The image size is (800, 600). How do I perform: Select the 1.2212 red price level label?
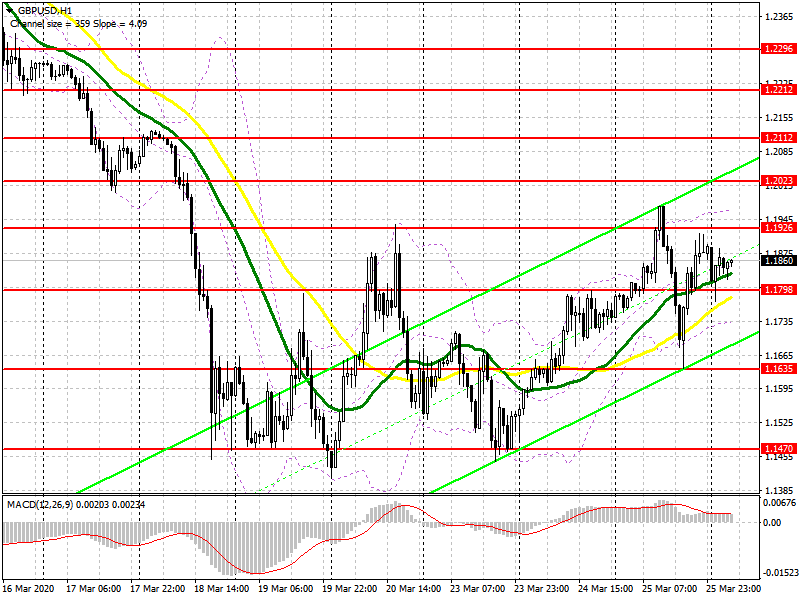click(x=779, y=90)
